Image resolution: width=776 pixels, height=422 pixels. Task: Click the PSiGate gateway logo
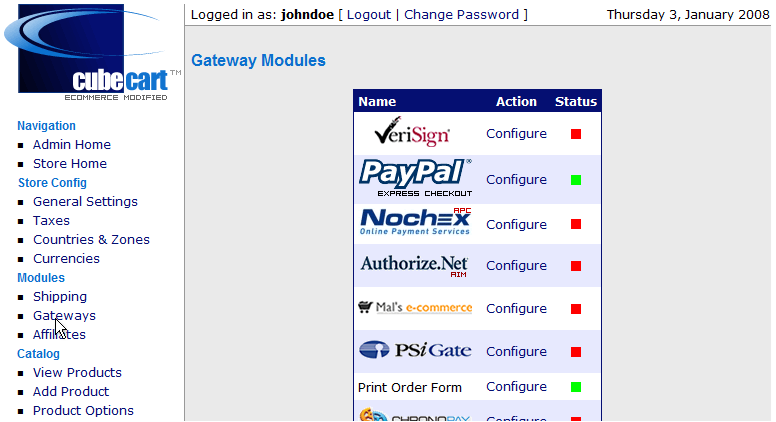(415, 351)
